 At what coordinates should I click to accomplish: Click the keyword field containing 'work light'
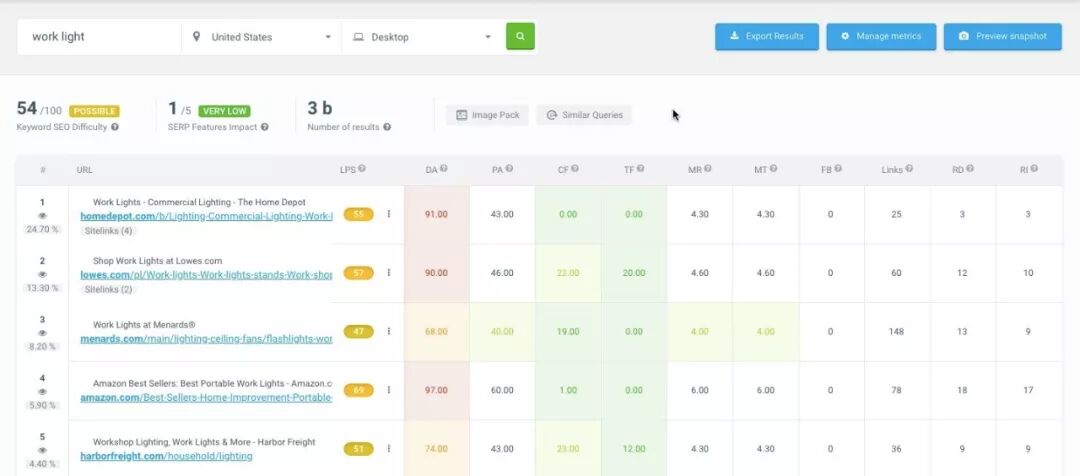[100, 37]
